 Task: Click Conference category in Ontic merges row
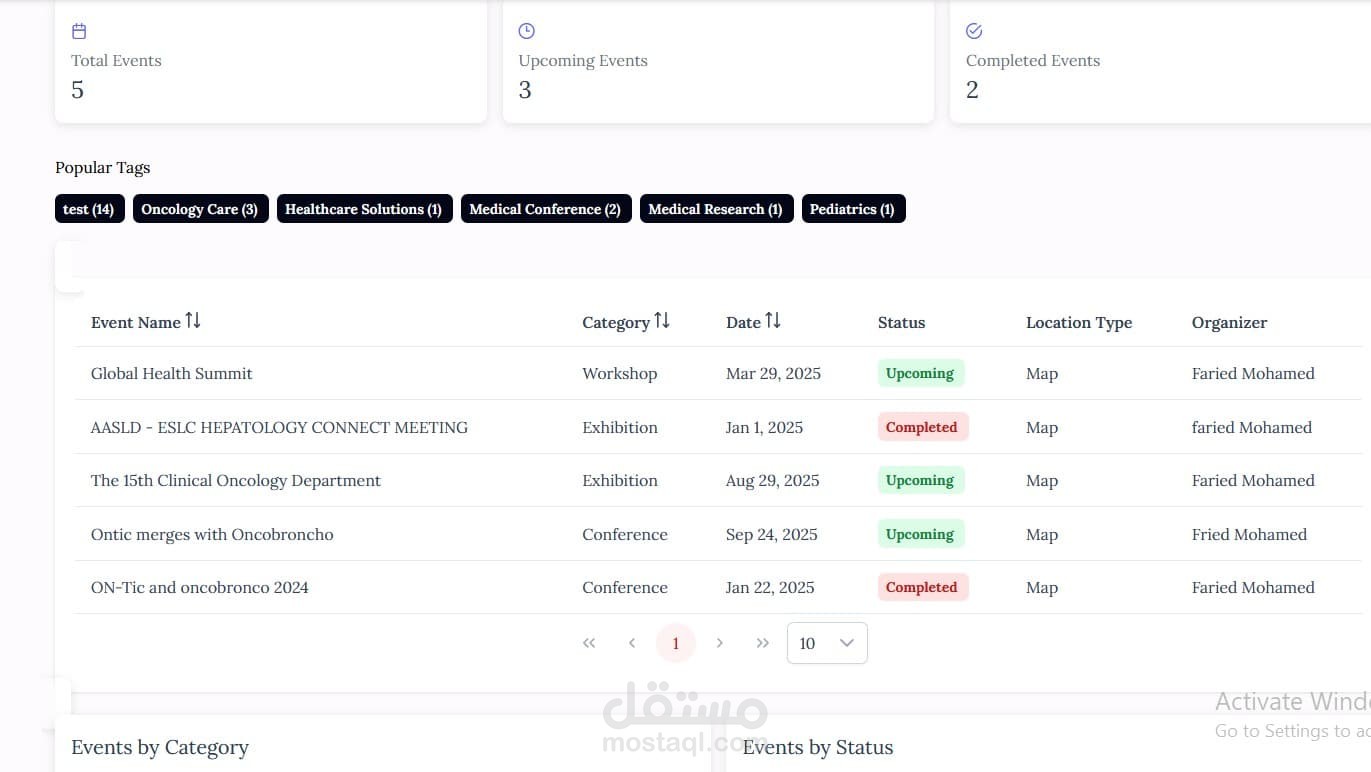pos(625,535)
